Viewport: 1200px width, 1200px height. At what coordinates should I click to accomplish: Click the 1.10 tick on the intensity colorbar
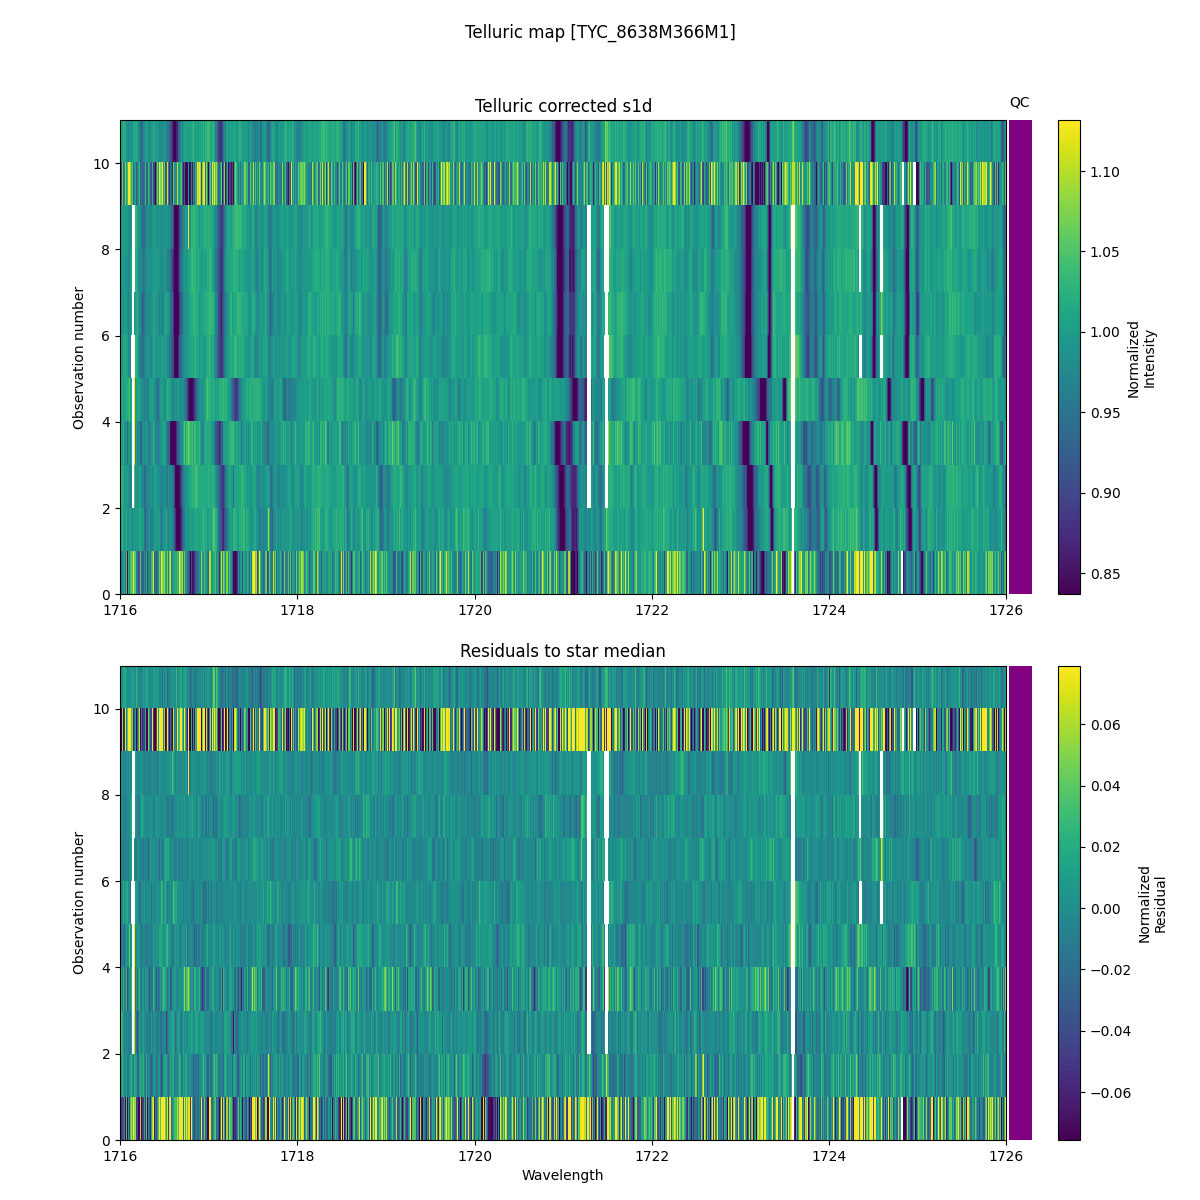coord(1106,172)
